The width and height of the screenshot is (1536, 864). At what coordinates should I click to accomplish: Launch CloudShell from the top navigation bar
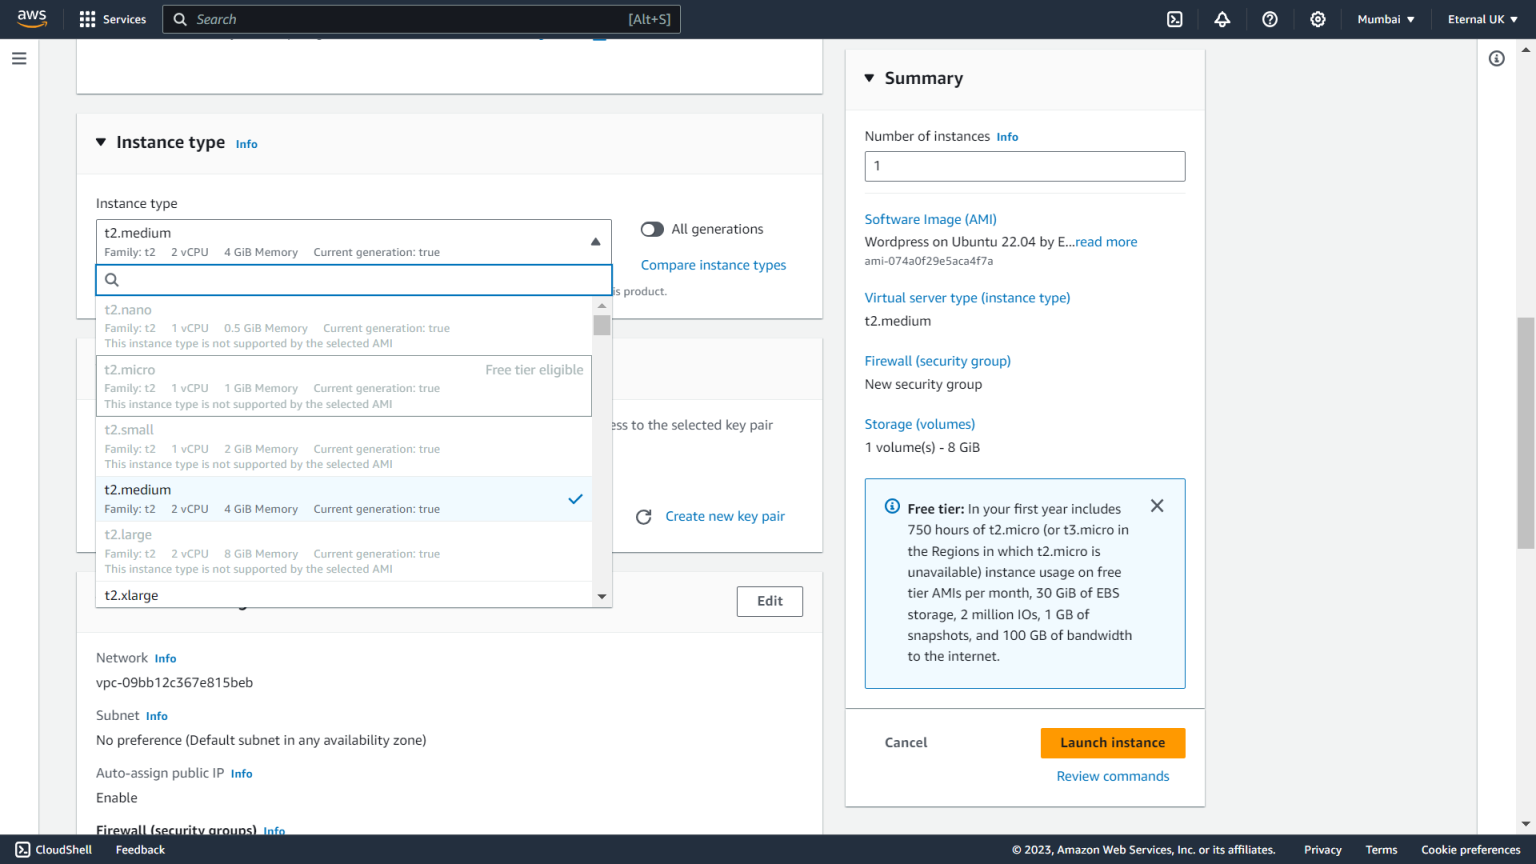1174,18
